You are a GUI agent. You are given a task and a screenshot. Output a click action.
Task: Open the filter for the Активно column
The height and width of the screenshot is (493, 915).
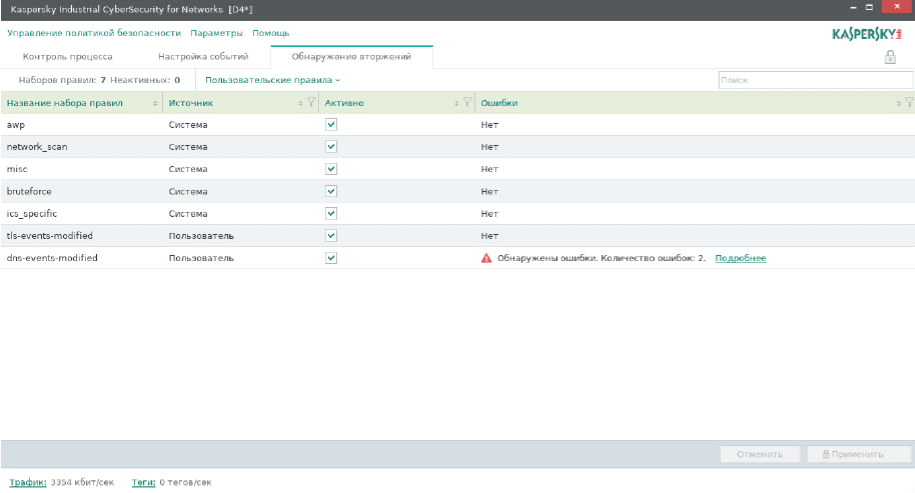(x=467, y=103)
